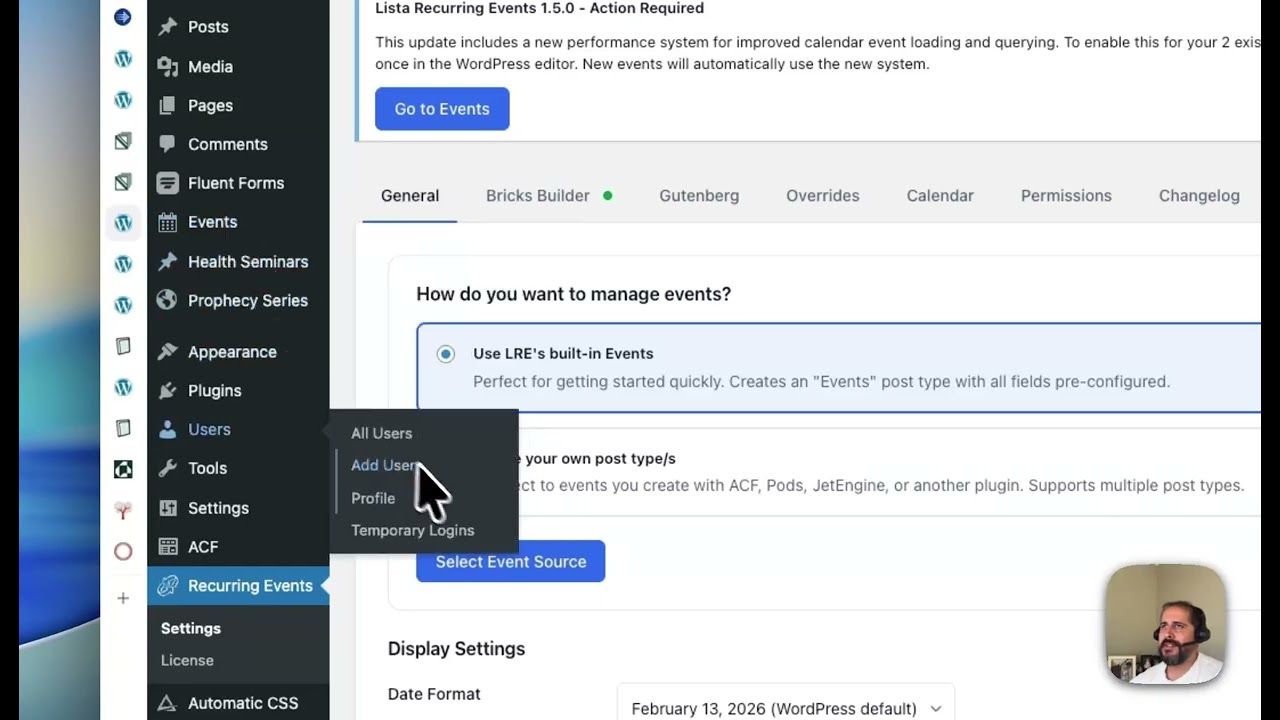
Task: View the Changelog tab
Action: (x=1199, y=196)
